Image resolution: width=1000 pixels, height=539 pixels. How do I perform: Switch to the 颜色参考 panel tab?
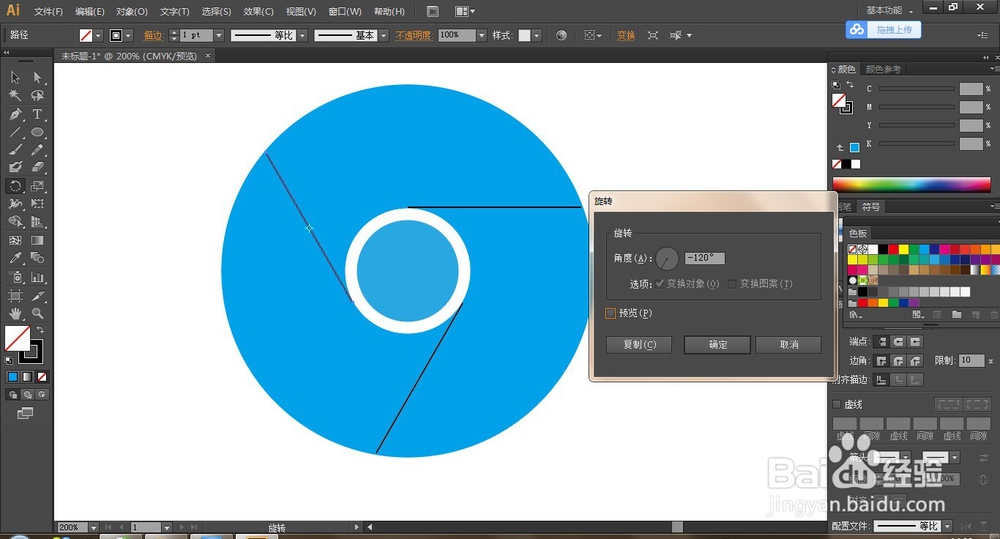pos(883,69)
